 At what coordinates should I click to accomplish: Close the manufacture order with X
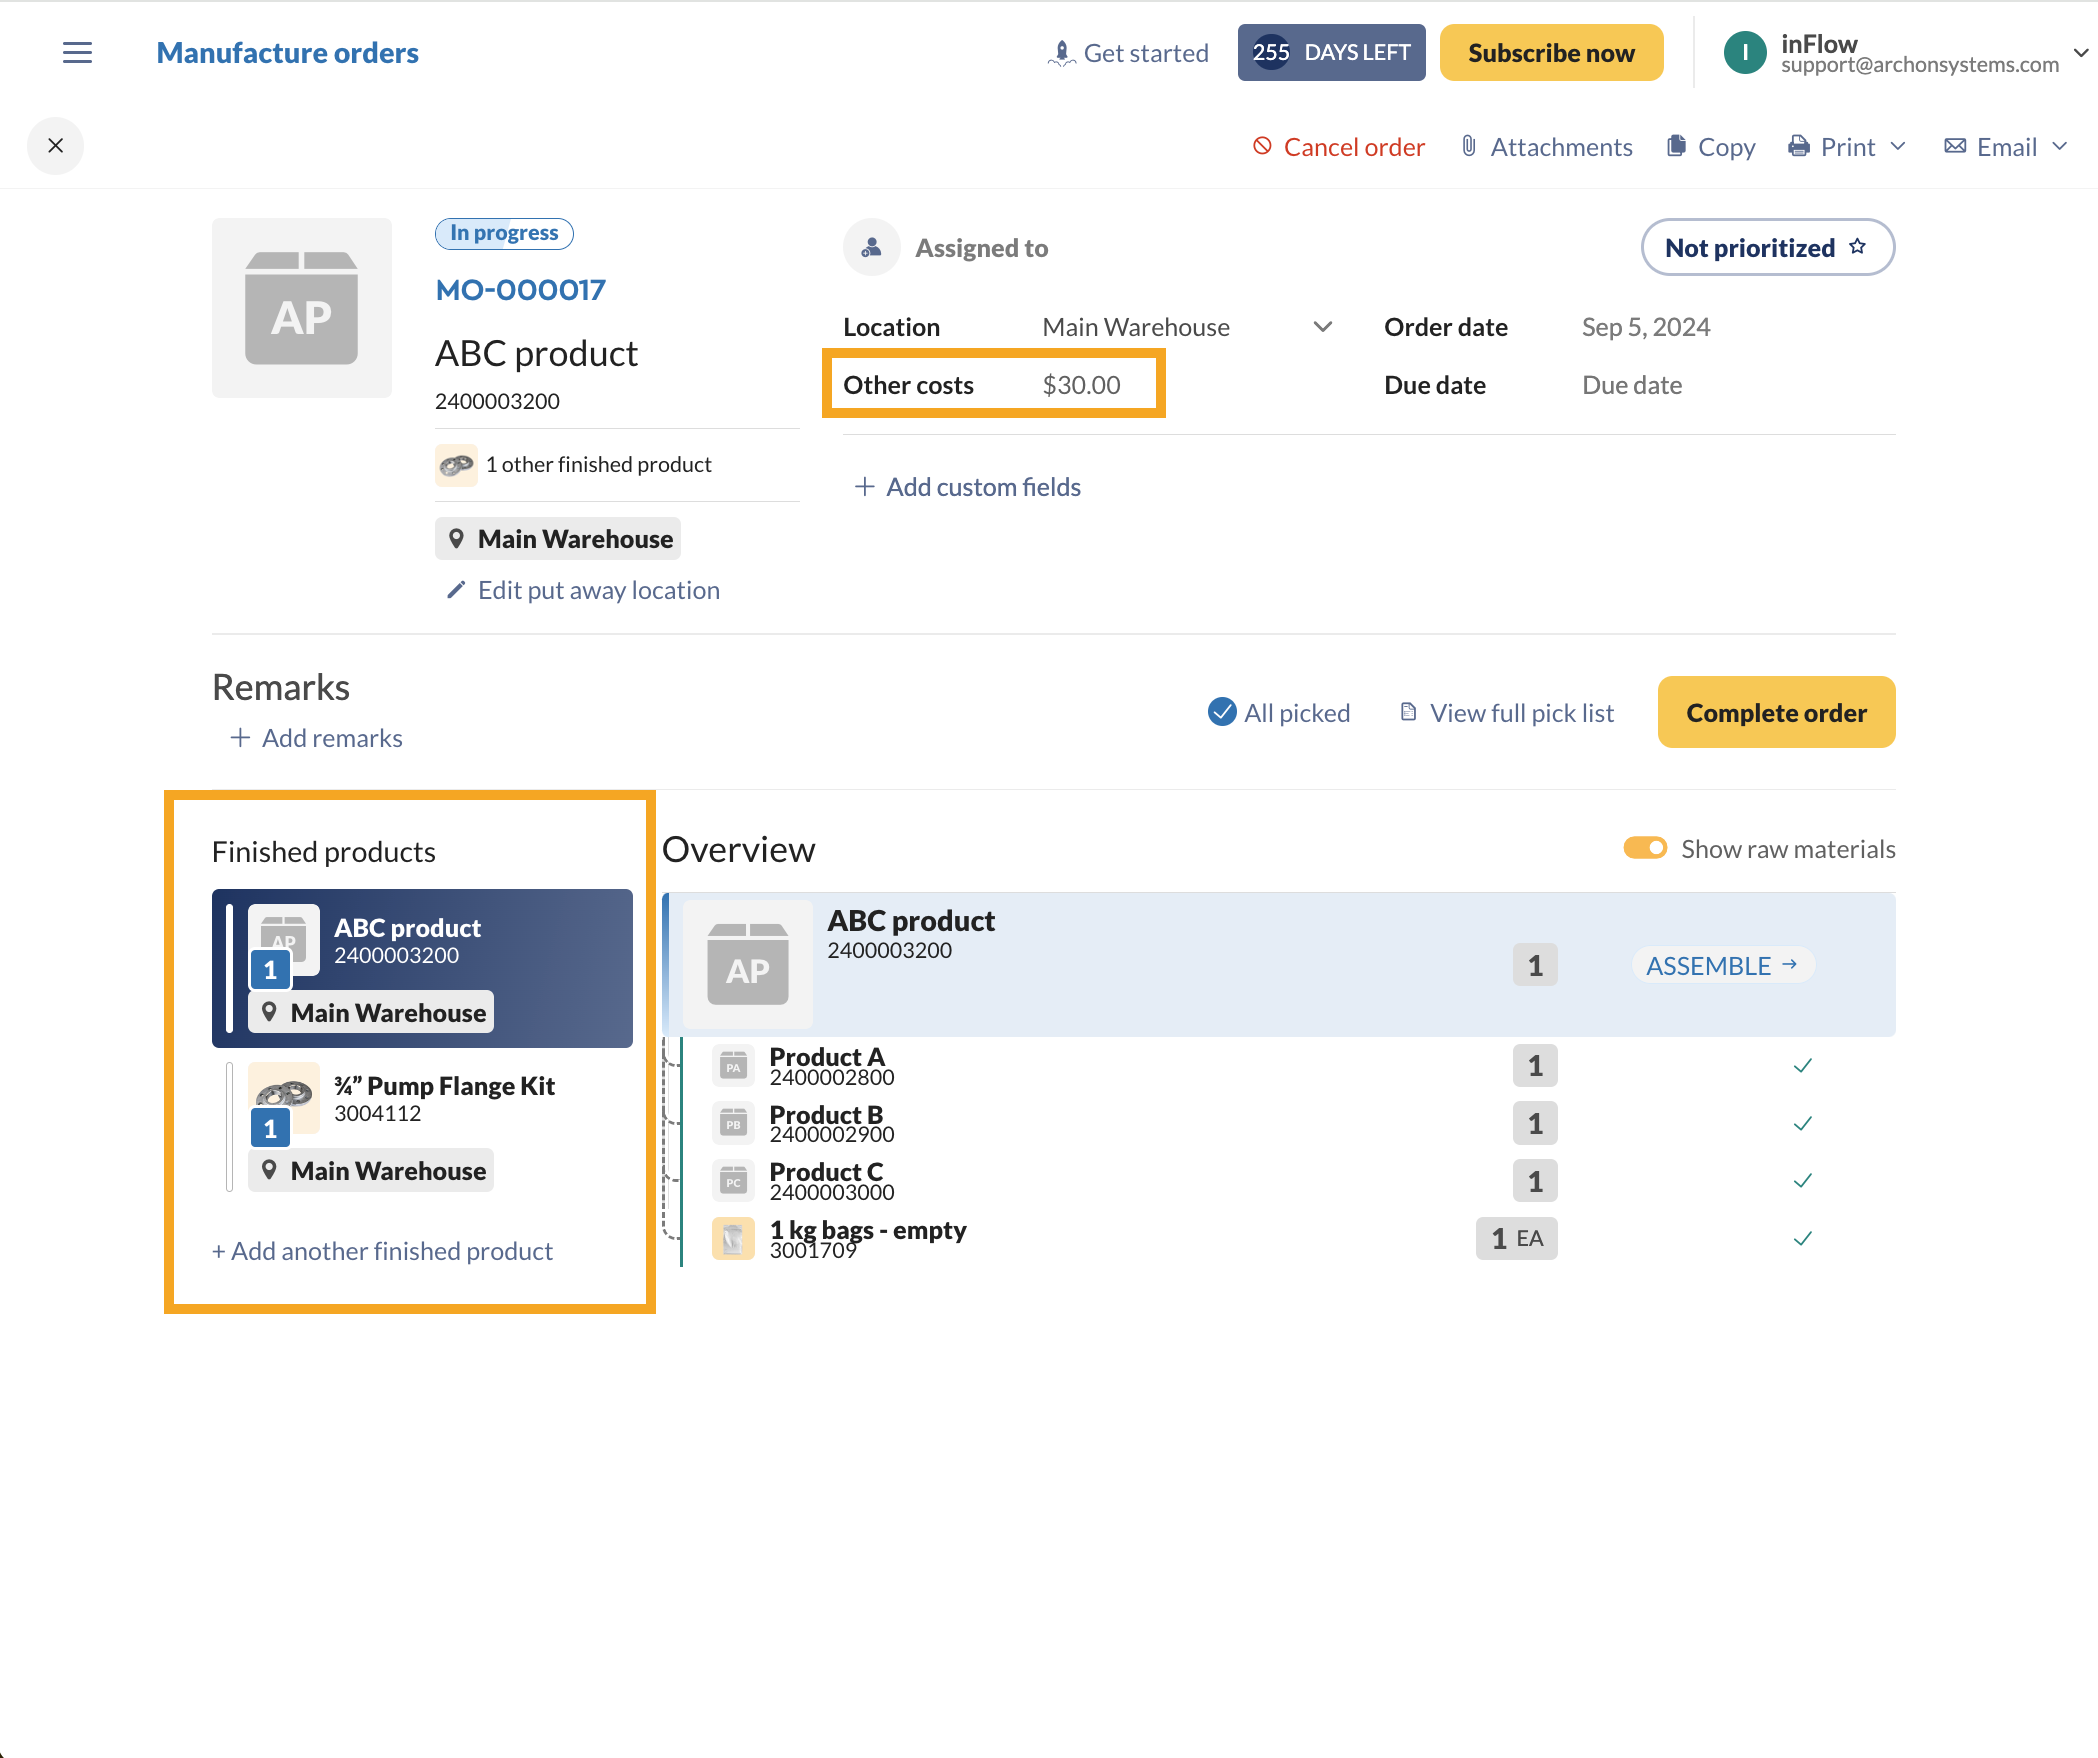point(56,146)
